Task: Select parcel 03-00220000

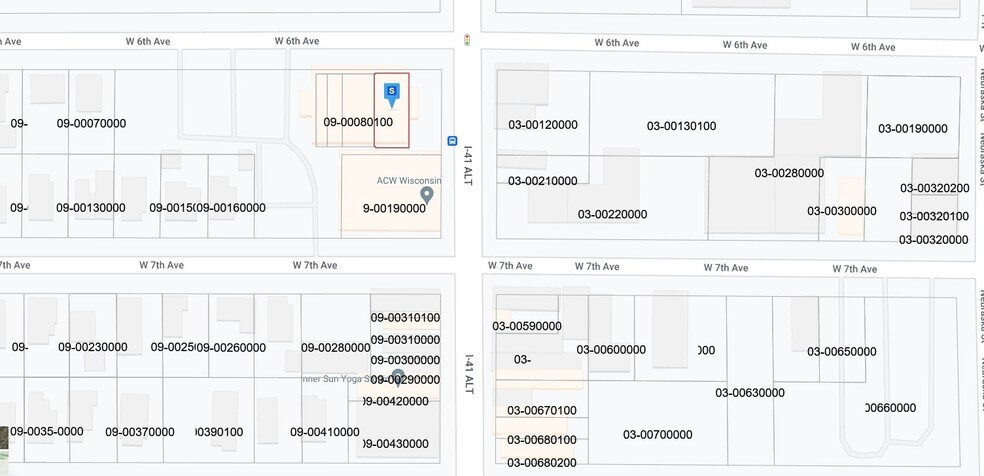Action: (612, 214)
